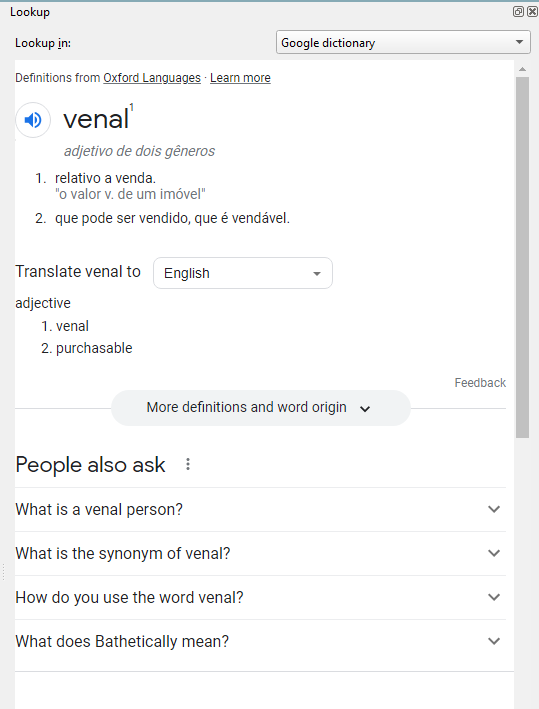Open the Google dictionary lookup dropdown
Viewport: 539px width, 709px height.
[403, 43]
